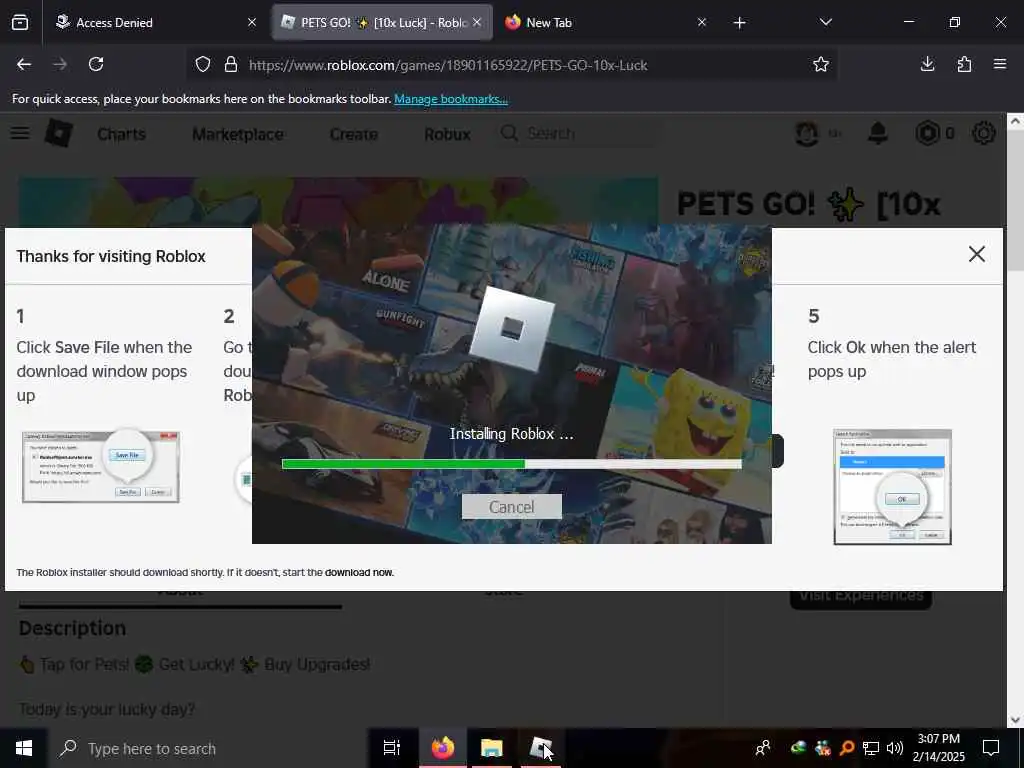Viewport: 1024px width, 768px height.
Task: Cancel the Roblox installation
Action: pyautogui.click(x=511, y=507)
